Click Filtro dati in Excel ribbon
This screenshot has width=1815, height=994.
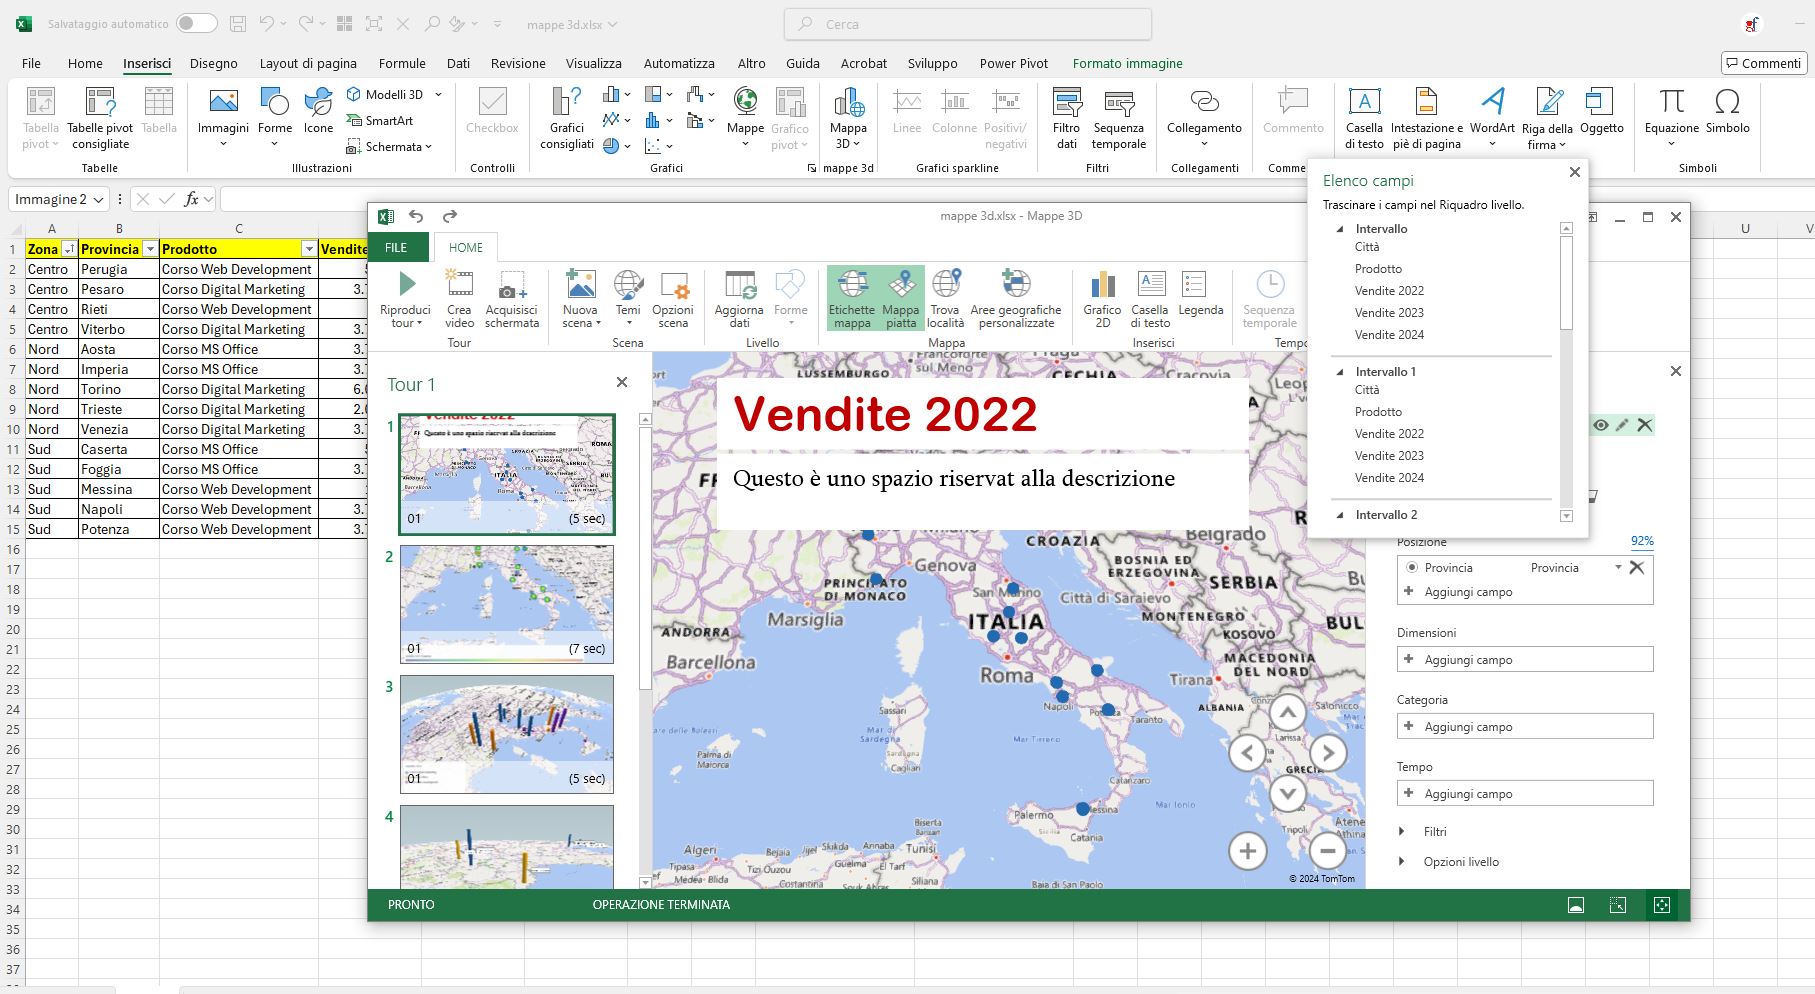pos(1067,118)
